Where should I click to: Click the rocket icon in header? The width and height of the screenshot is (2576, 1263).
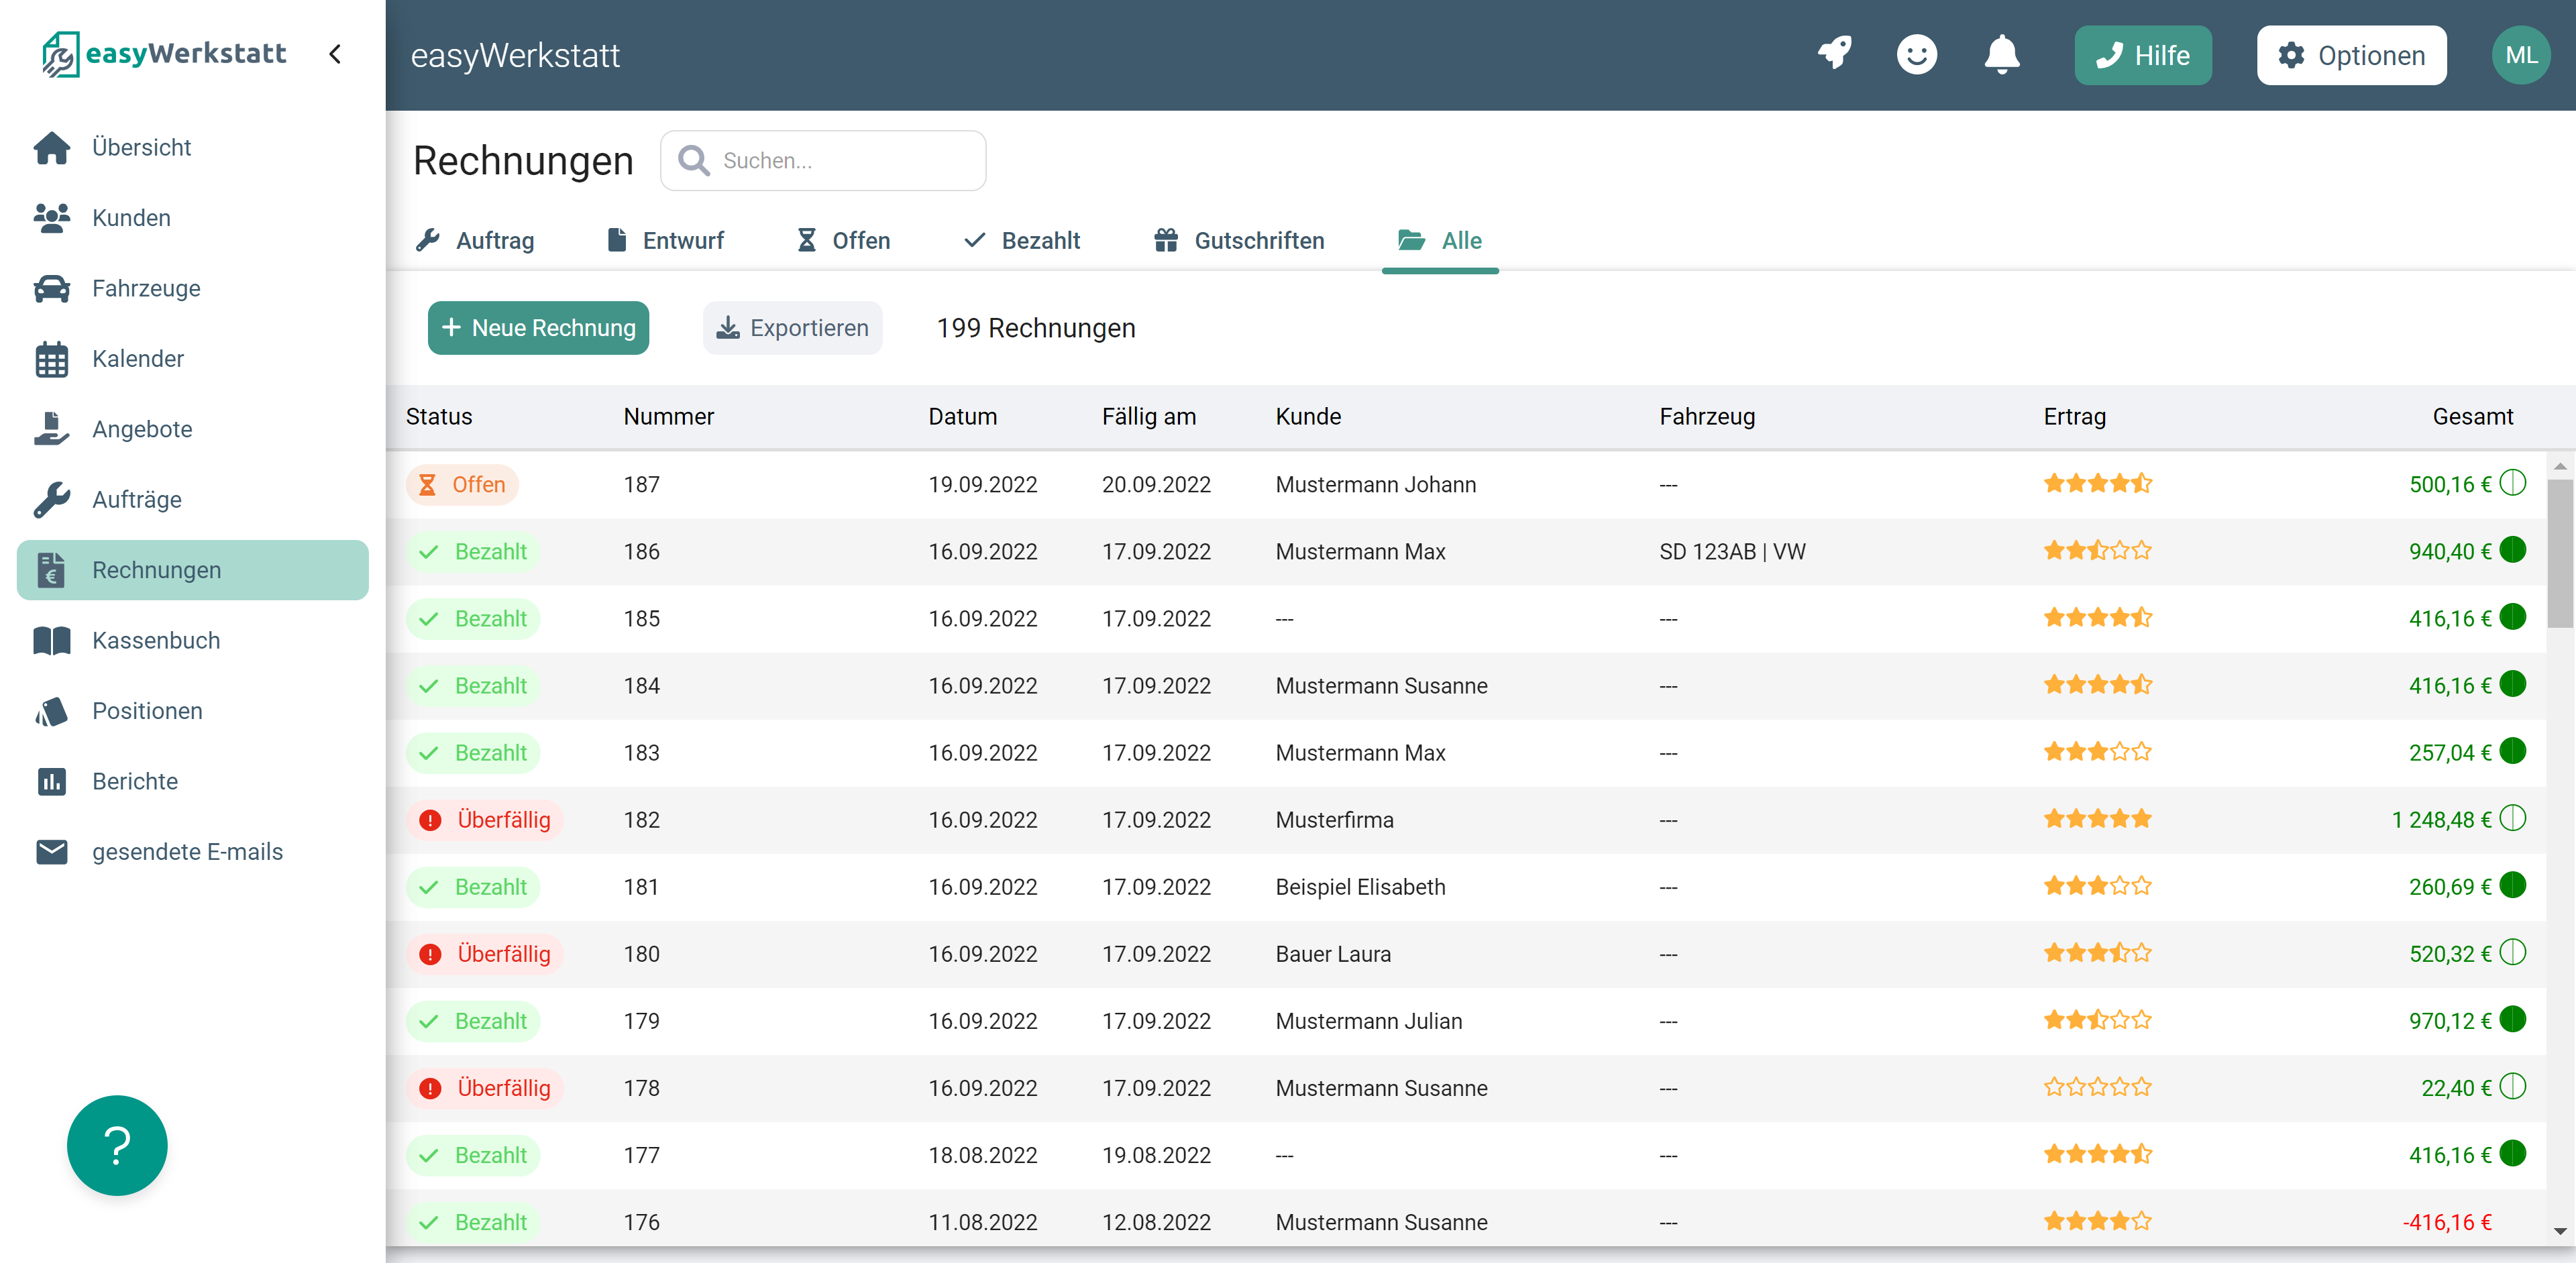point(1834,54)
